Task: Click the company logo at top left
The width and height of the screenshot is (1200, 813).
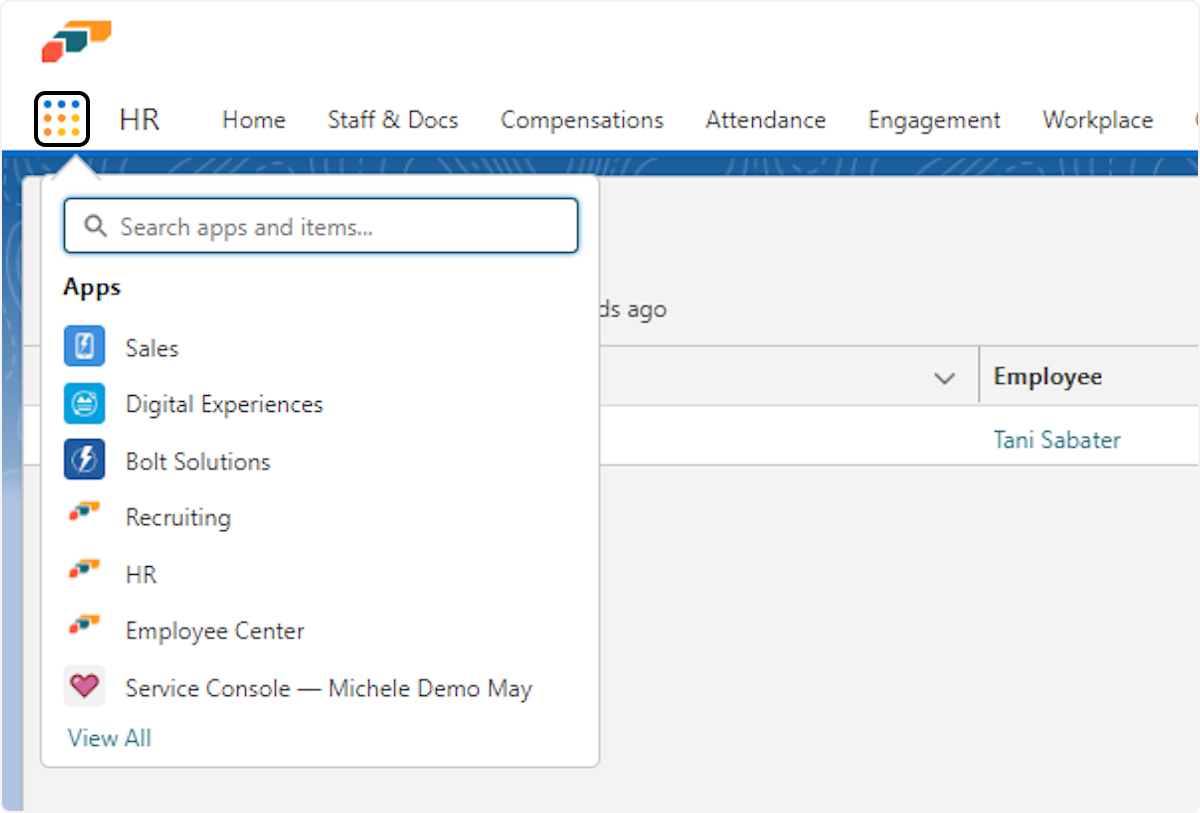Action: pyautogui.click(x=76, y=42)
